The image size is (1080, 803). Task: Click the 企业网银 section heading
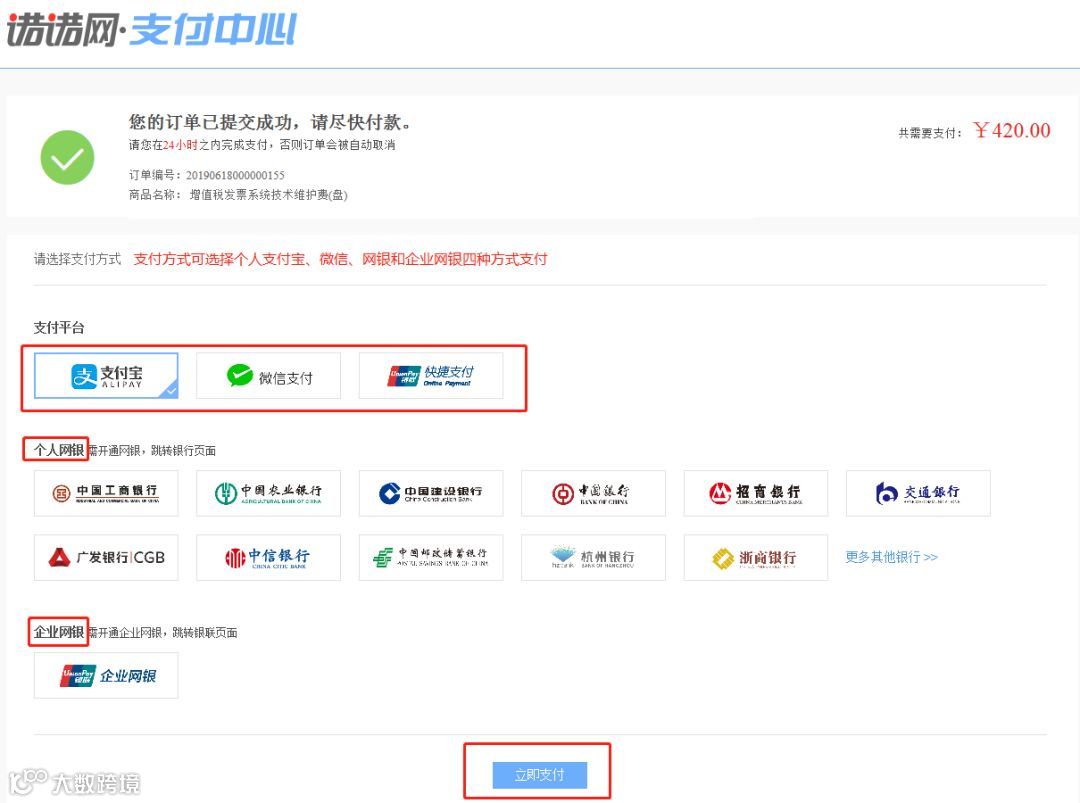point(59,632)
